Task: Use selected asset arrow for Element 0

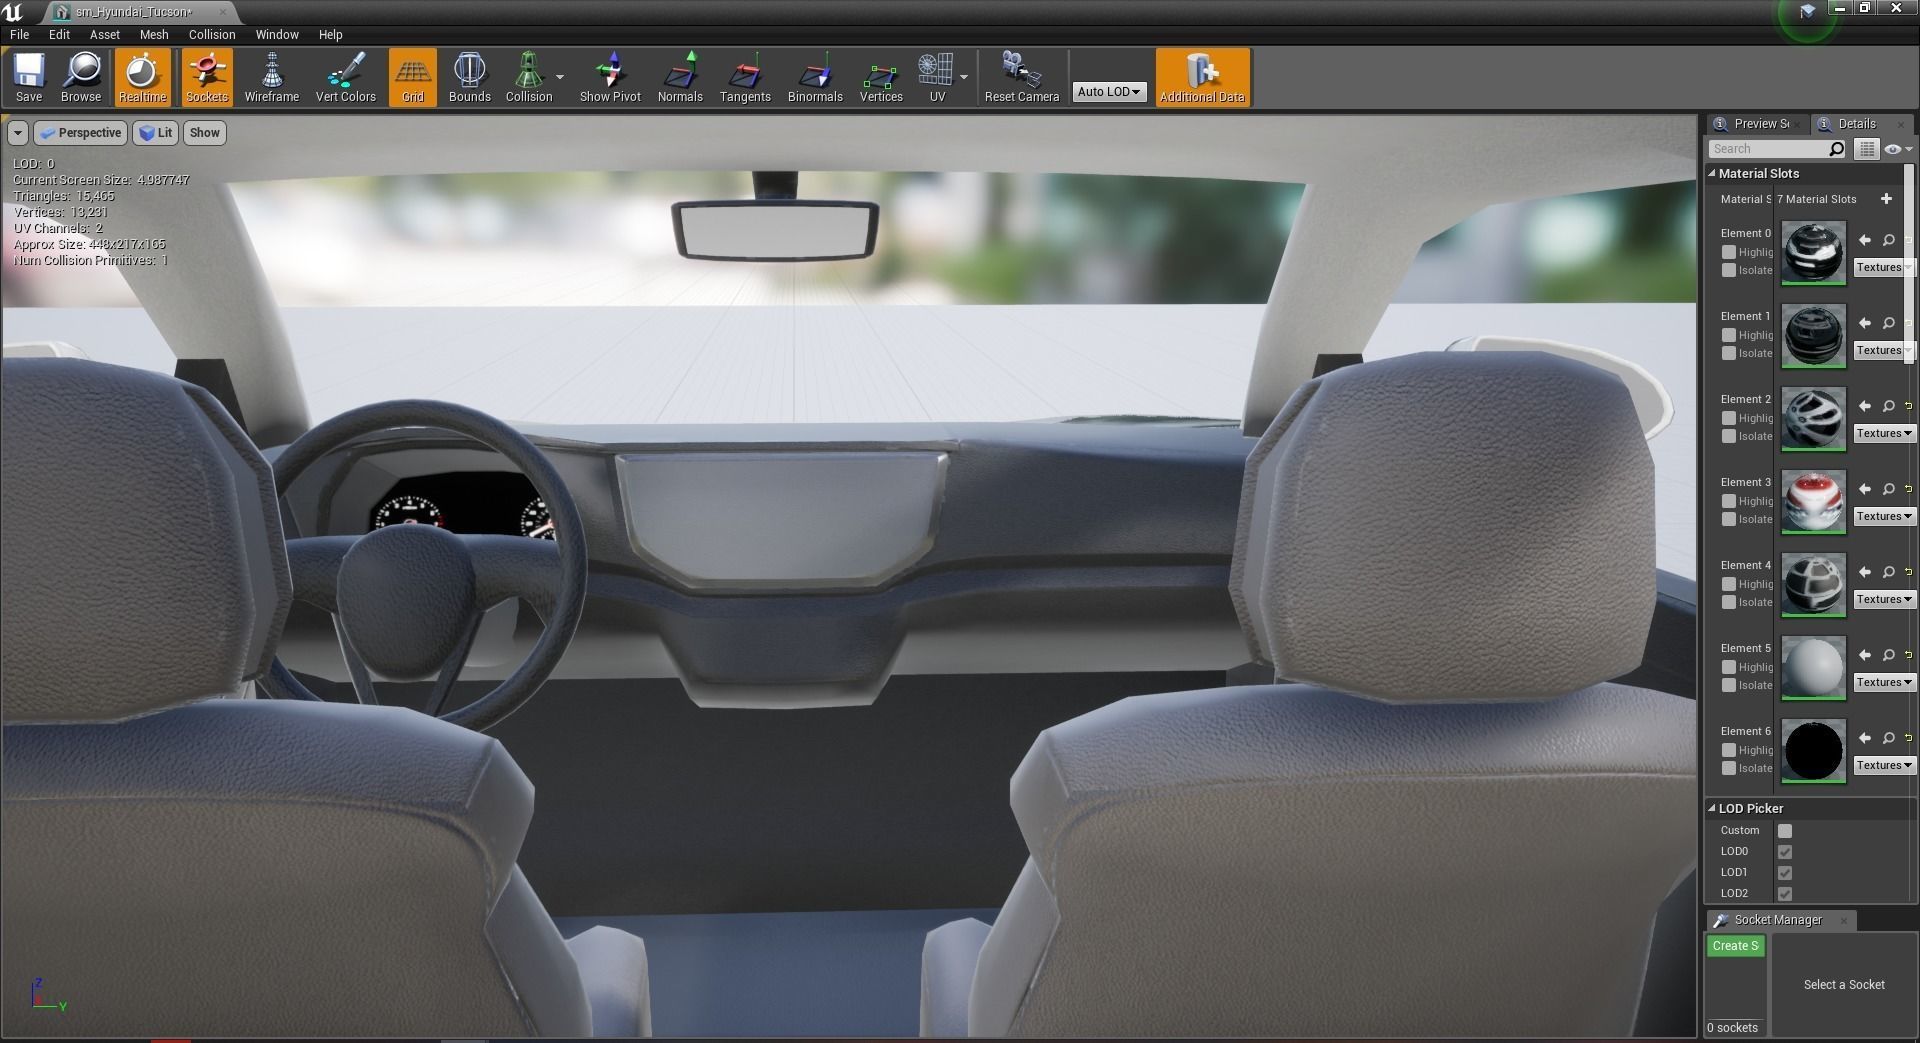Action: (x=1864, y=240)
